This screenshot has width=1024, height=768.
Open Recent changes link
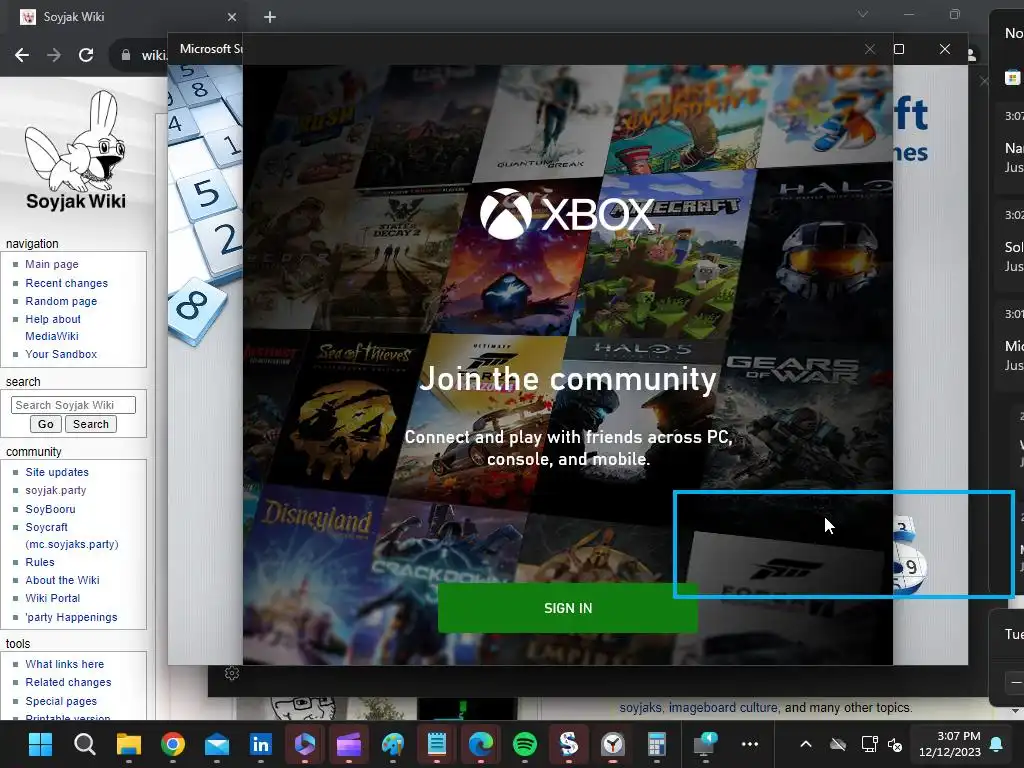tap(67, 283)
